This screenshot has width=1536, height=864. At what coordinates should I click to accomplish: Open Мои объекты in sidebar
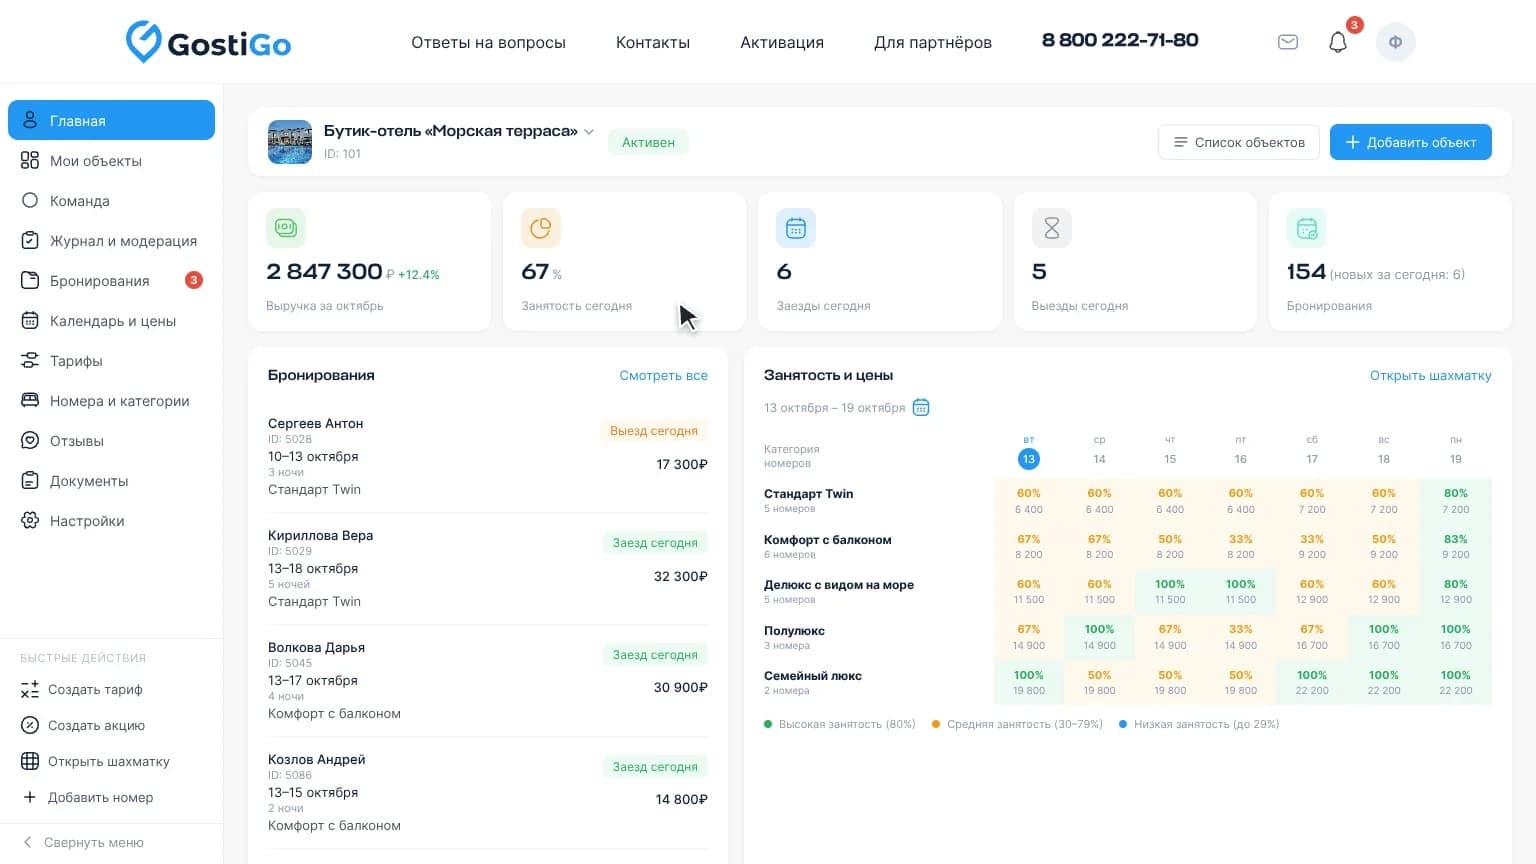[111, 161]
